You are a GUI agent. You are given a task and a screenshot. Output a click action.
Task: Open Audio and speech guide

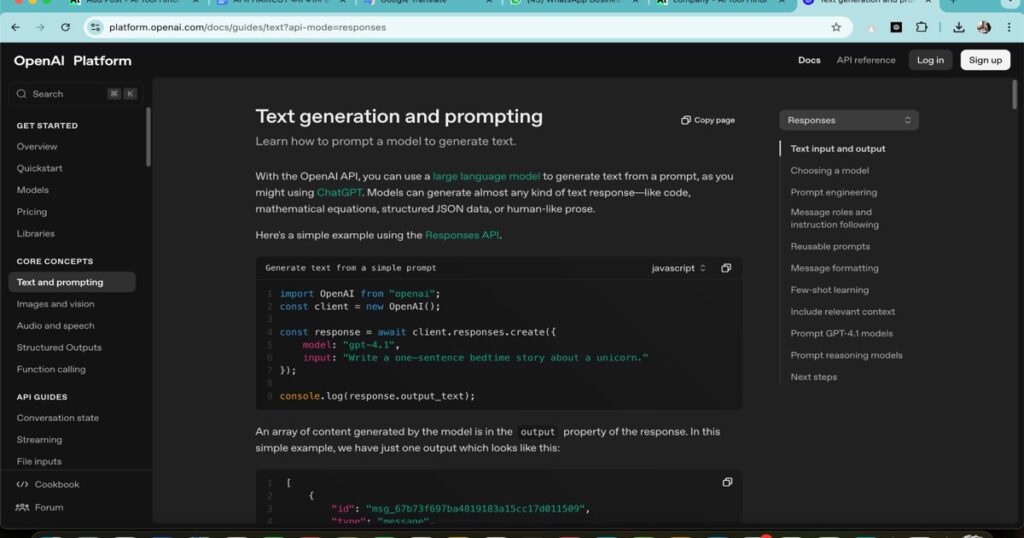coord(56,326)
